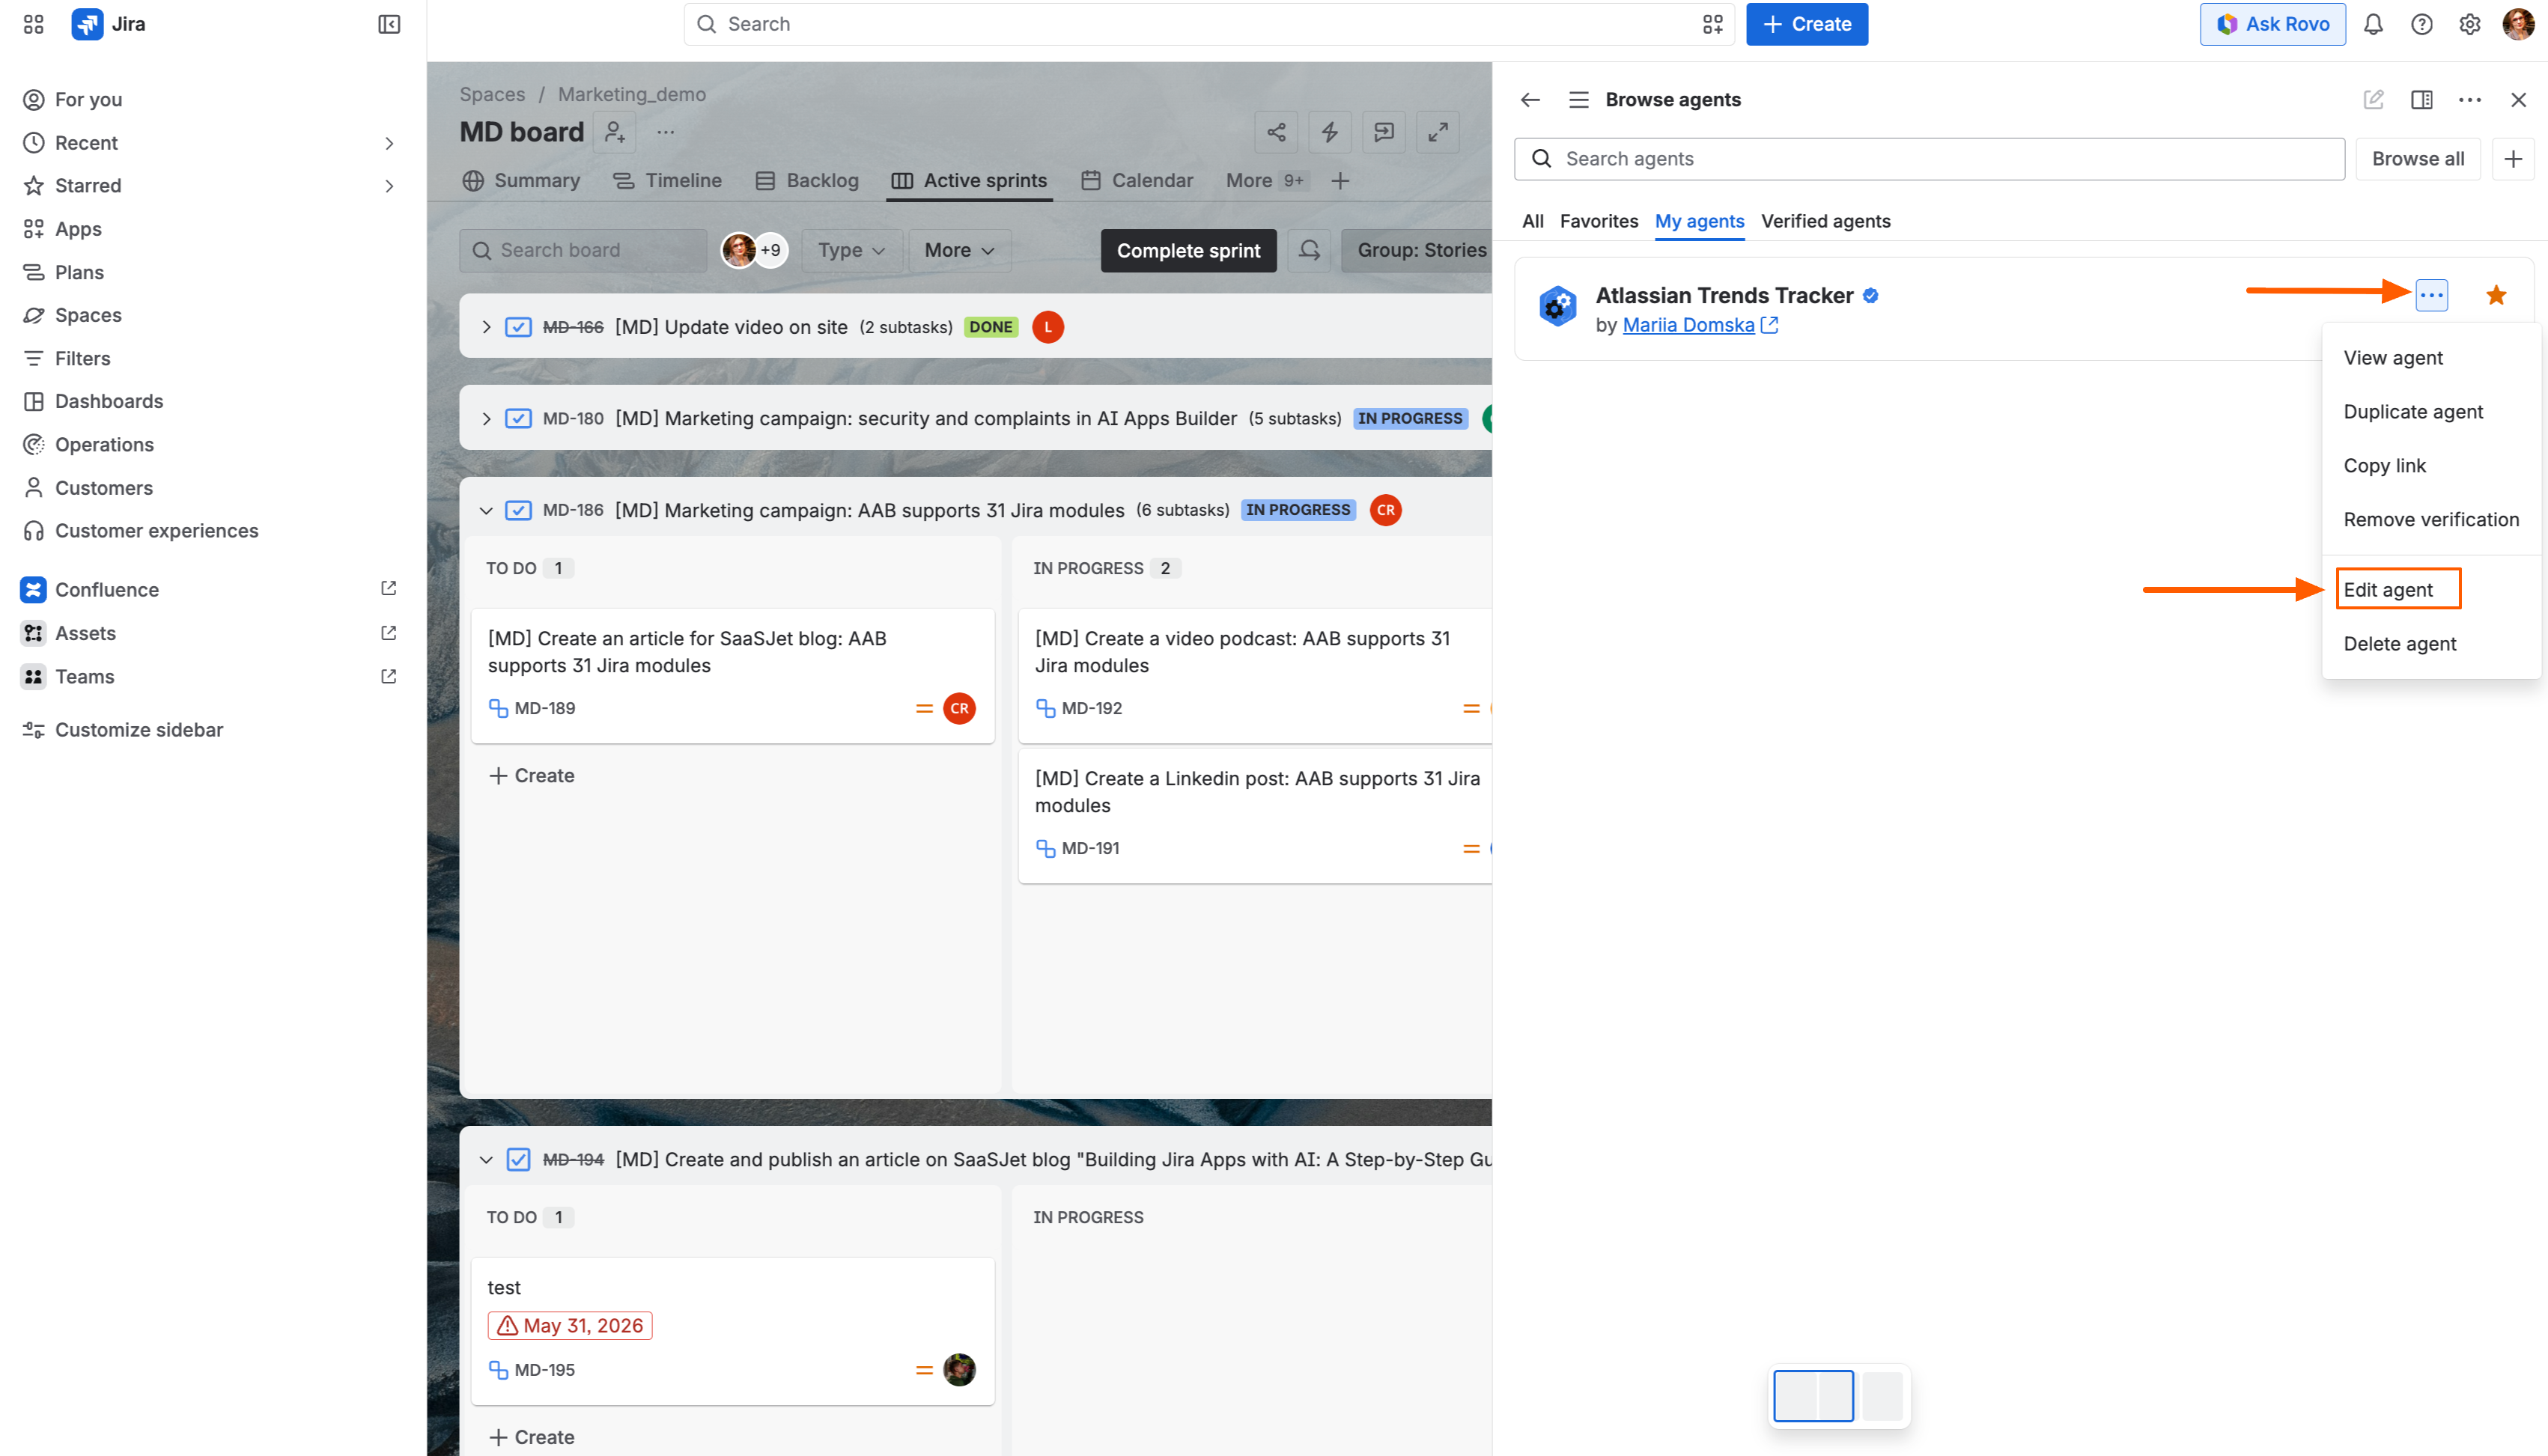Switch Rovo panel layout icon
The width and height of the screenshot is (2548, 1456).
click(2422, 100)
